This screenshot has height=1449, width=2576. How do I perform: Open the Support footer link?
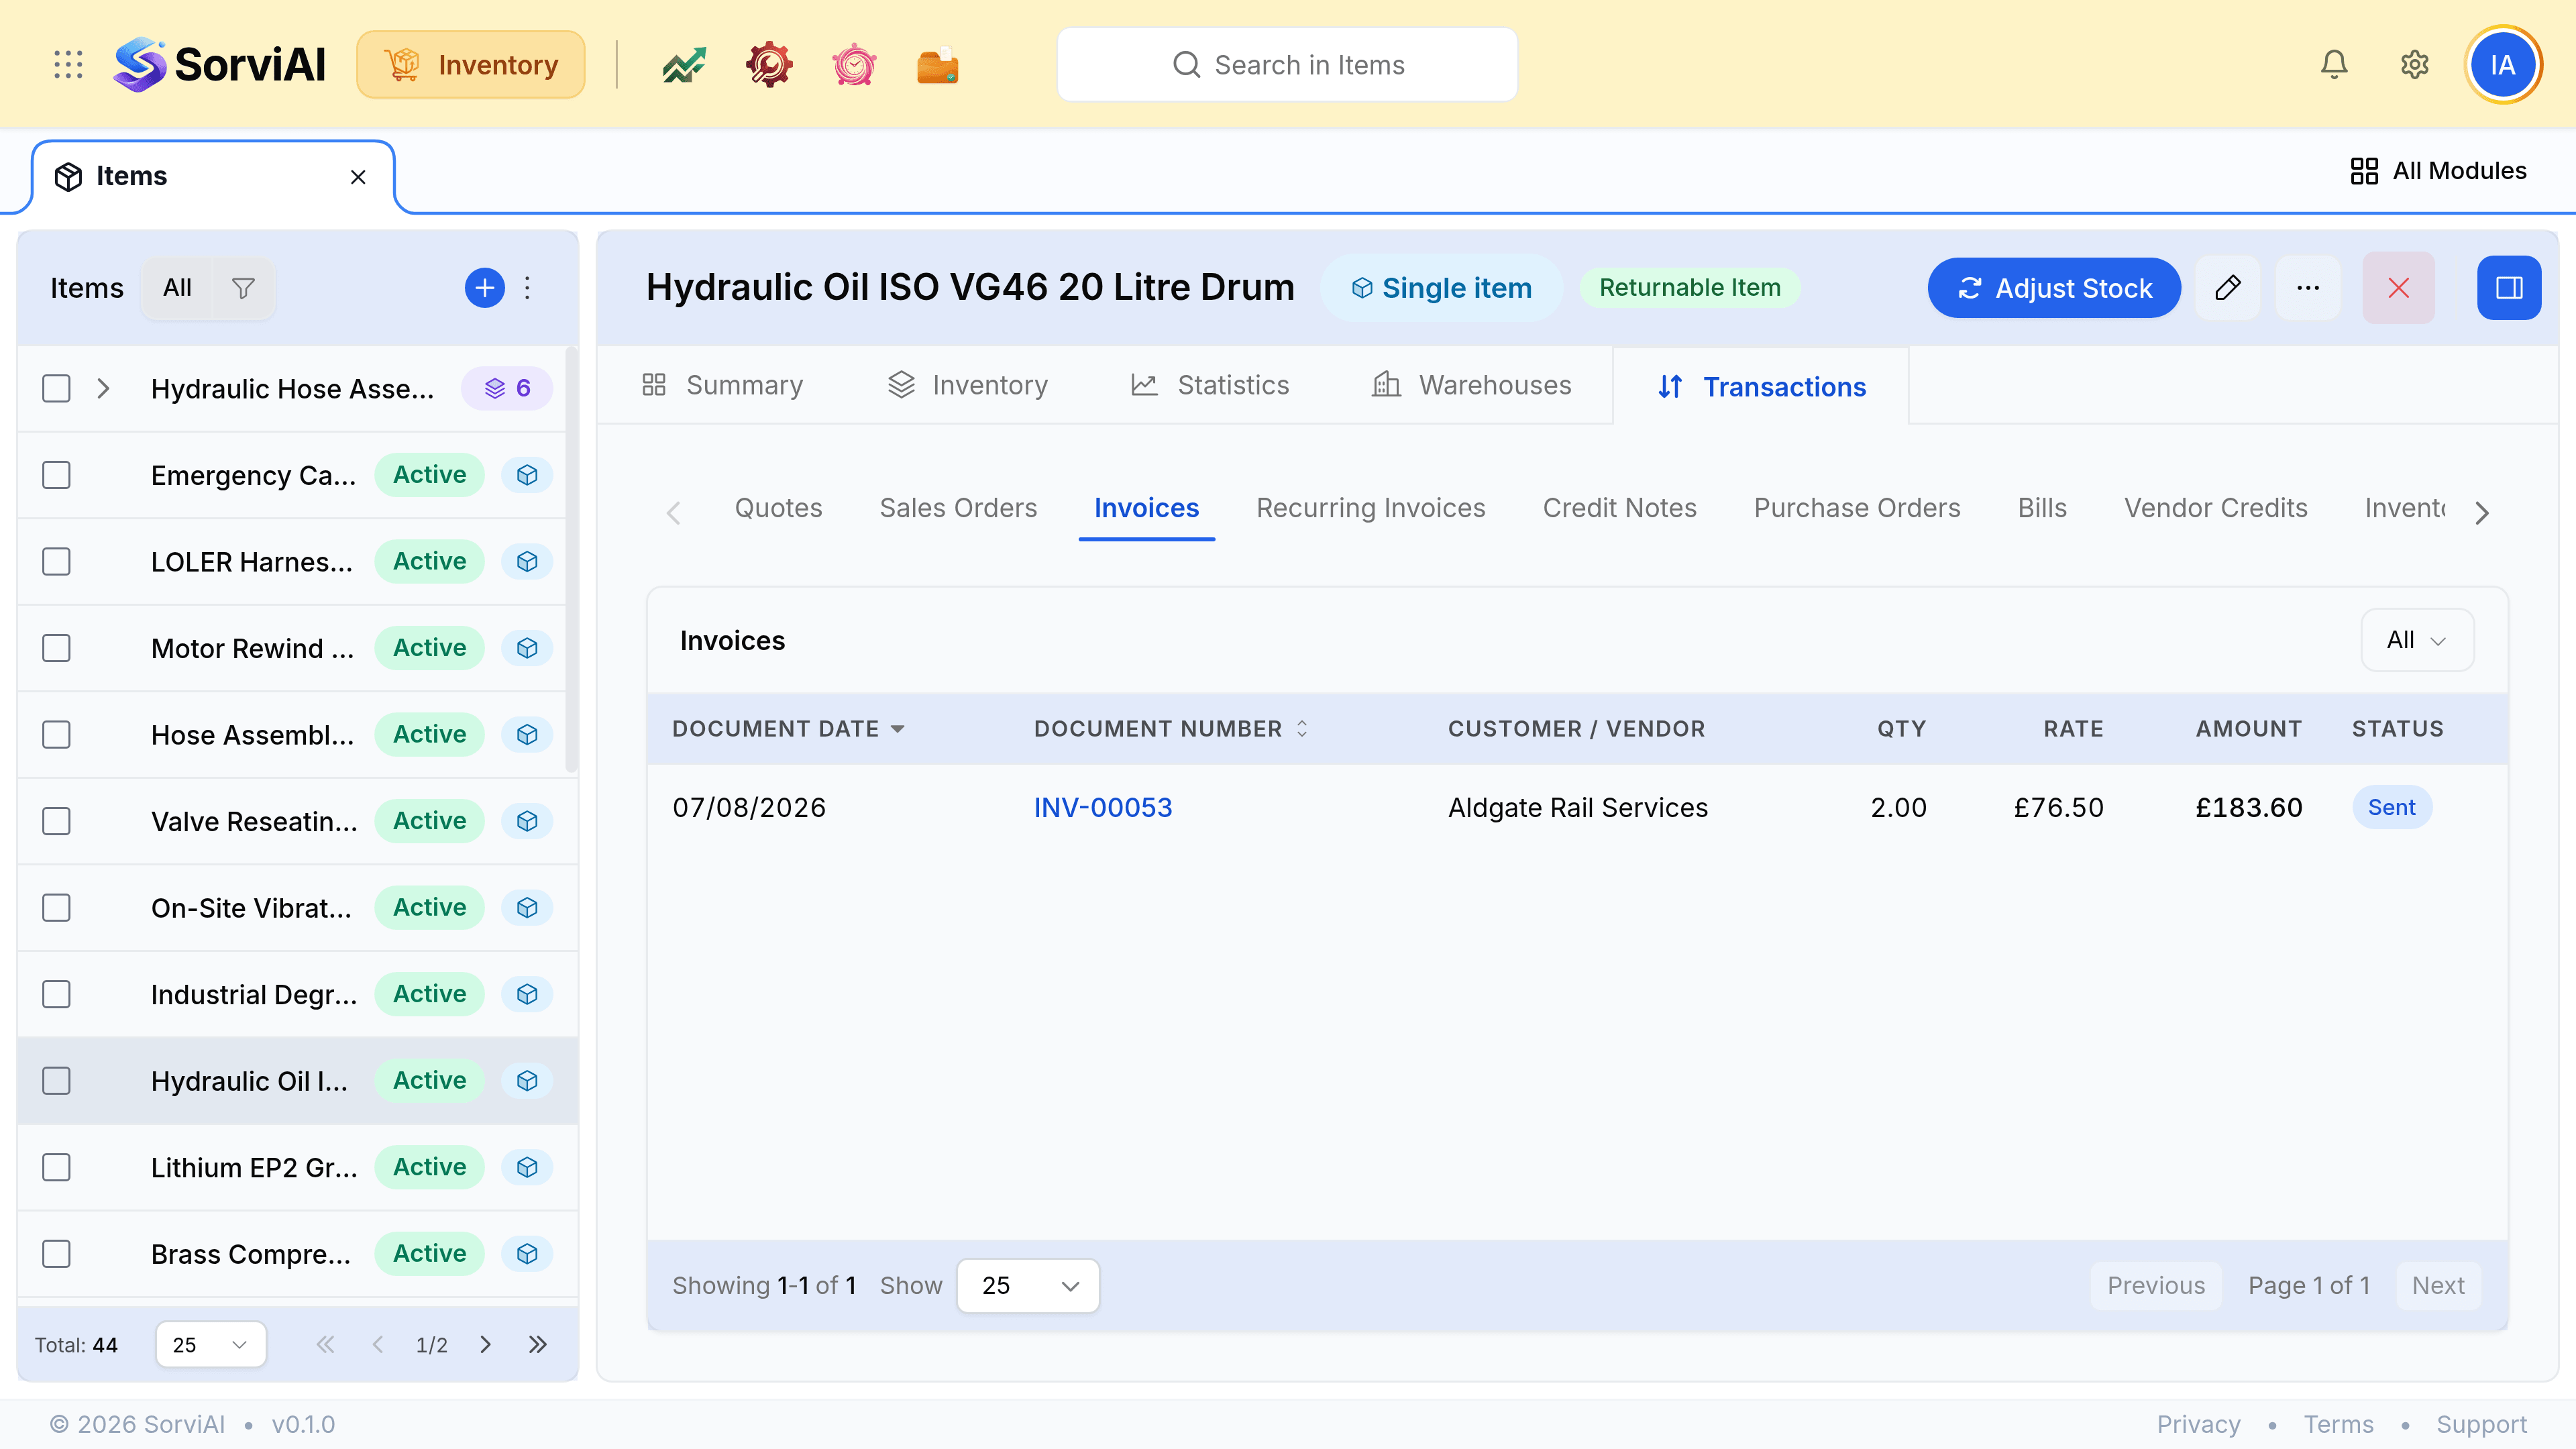click(x=2481, y=1424)
